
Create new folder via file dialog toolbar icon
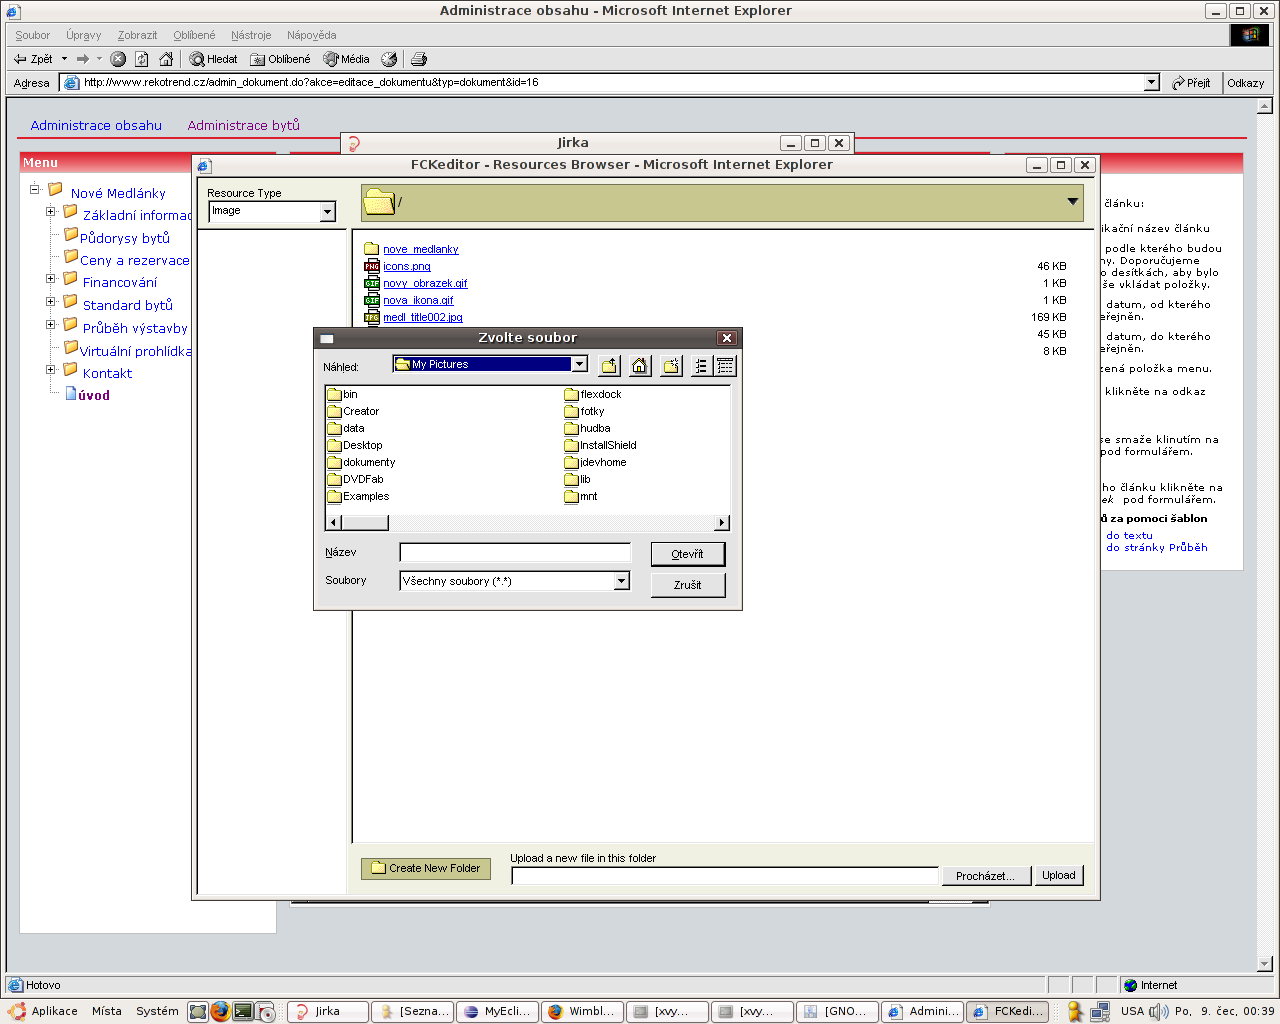pyautogui.click(x=671, y=366)
